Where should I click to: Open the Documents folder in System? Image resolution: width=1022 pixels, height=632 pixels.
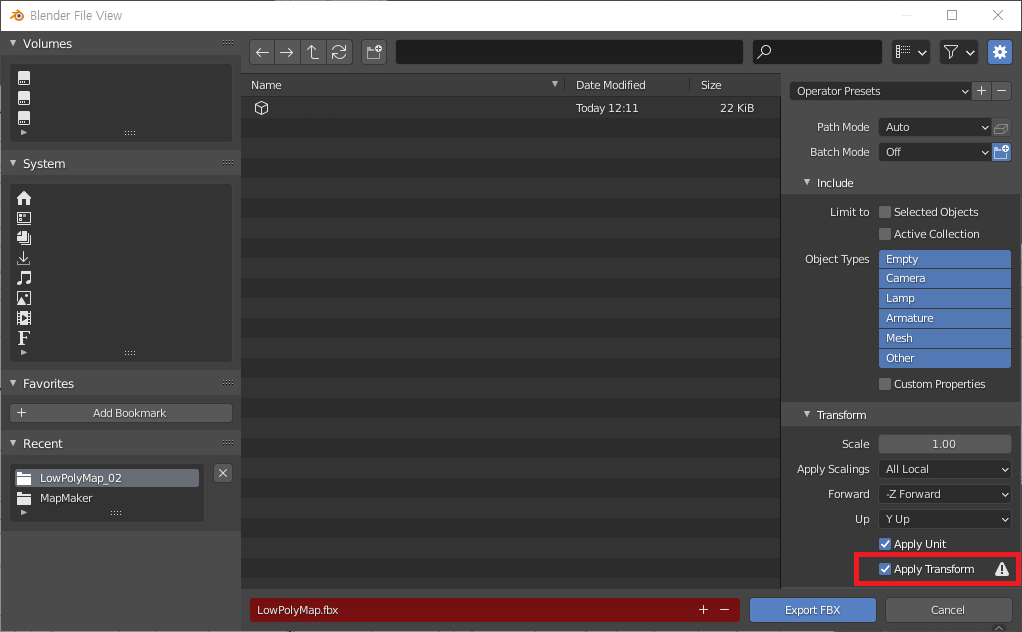(24, 238)
